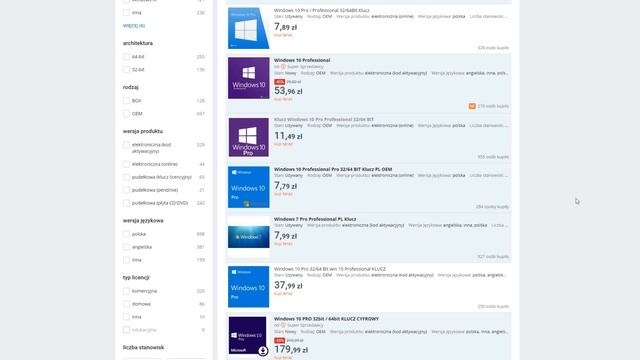640x360 pixels.
Task: Open Windows 7 Pro Professional PL Klucz listing
Action: (315, 219)
